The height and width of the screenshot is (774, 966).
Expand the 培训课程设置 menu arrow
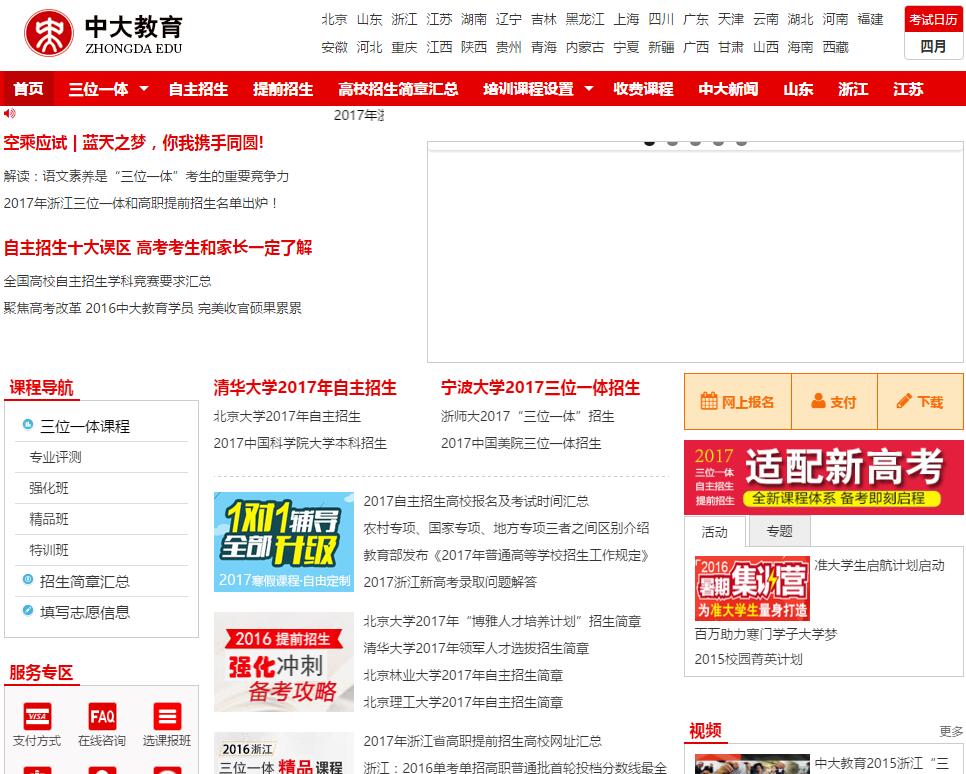pyautogui.click(x=588, y=89)
